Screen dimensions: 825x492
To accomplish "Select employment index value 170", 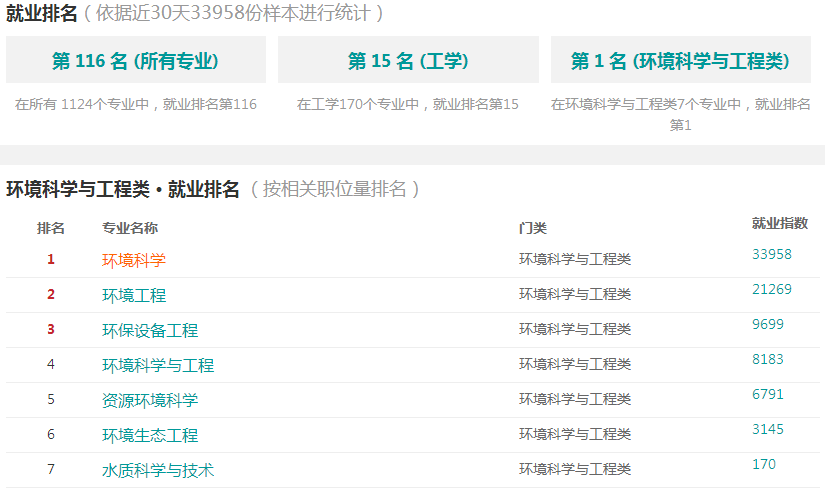I will click(x=763, y=464).
